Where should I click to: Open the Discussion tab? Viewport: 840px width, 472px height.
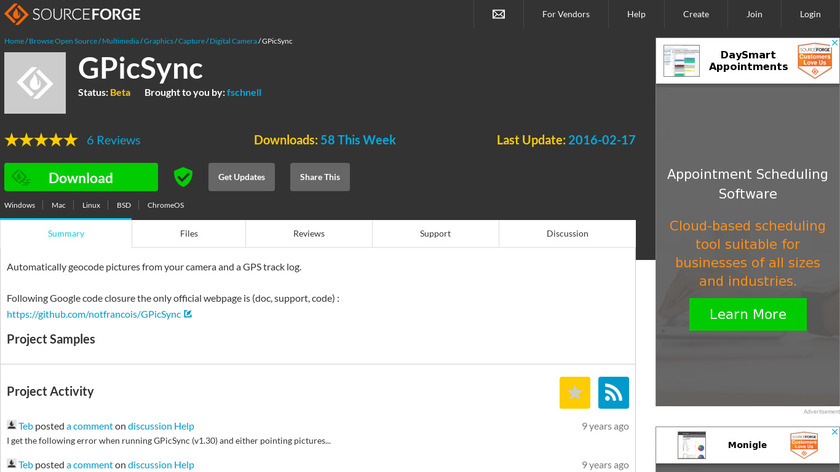point(567,234)
